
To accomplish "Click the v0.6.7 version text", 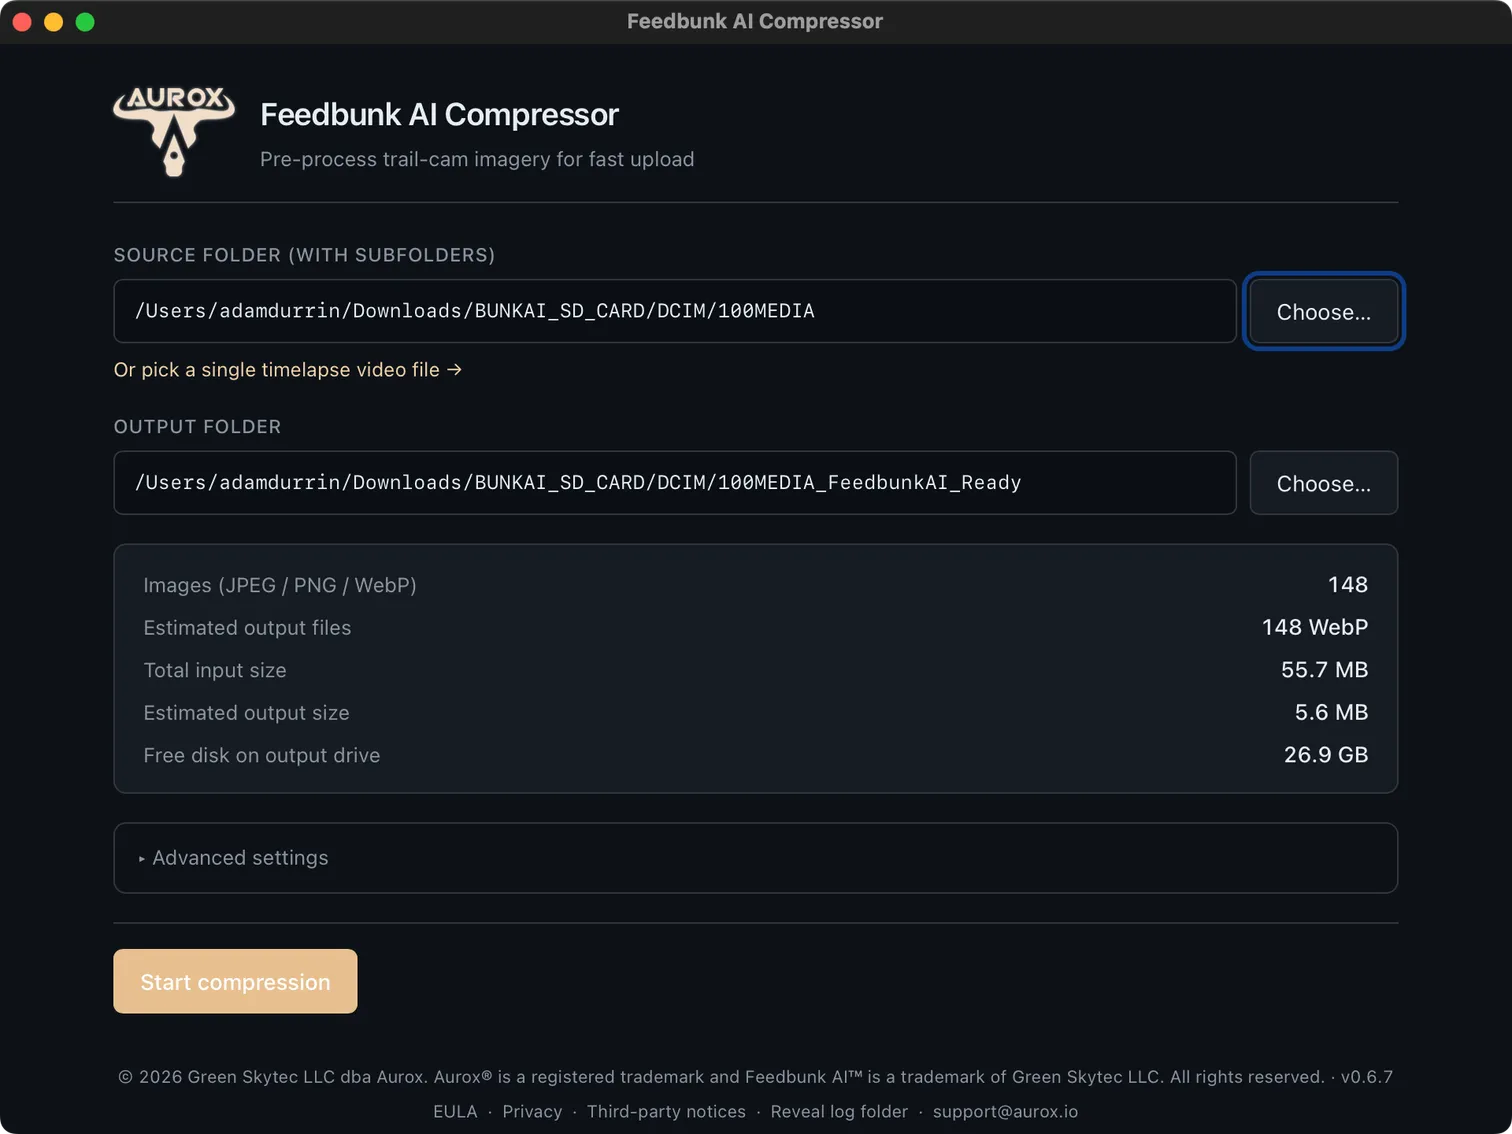I will (x=1366, y=1077).
